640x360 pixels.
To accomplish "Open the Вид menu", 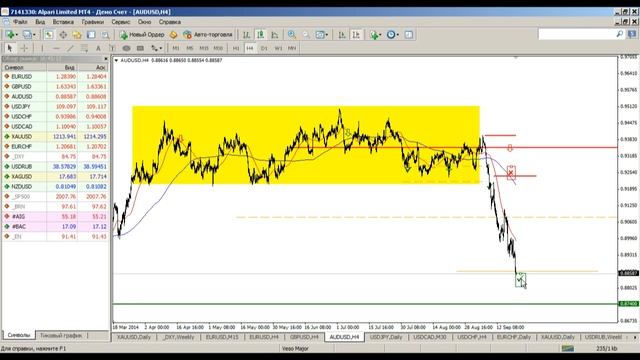I will (x=40, y=22).
